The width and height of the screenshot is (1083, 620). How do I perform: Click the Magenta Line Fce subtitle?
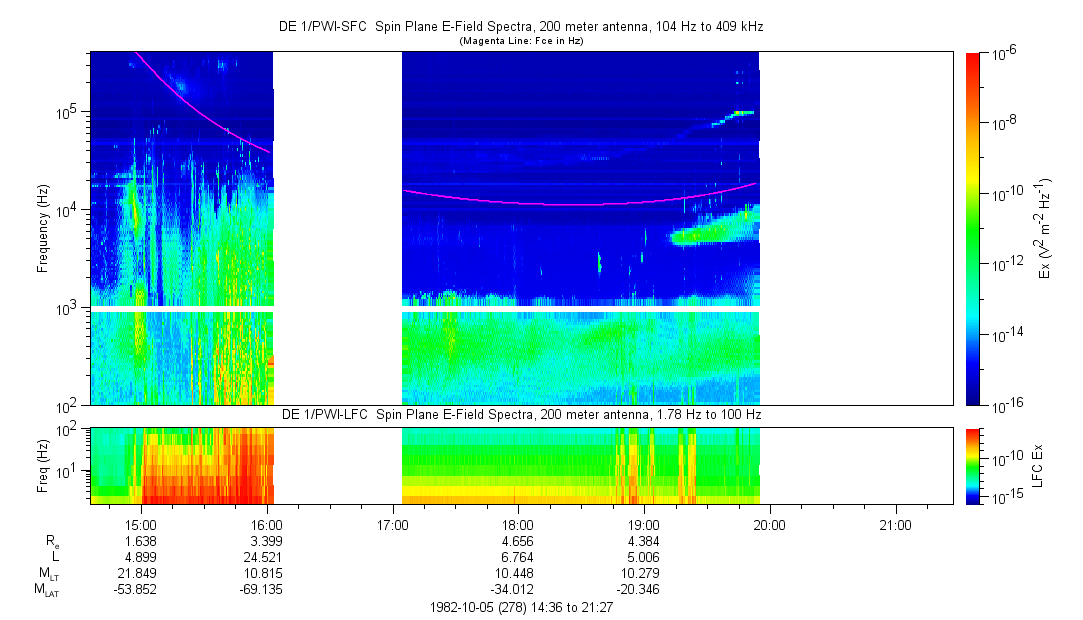tap(520, 41)
